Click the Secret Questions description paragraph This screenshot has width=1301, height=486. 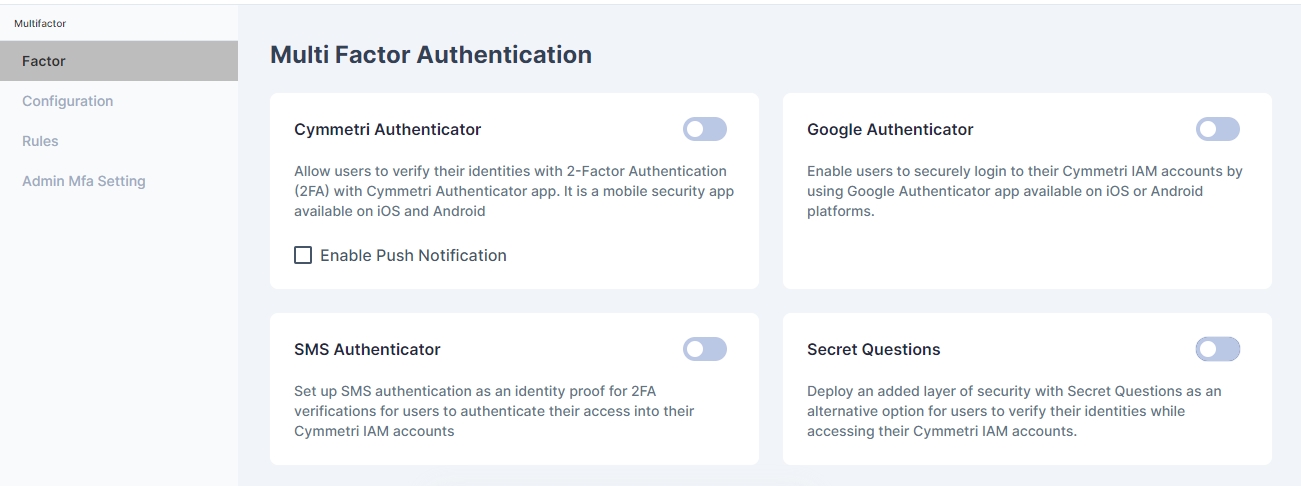[x=1013, y=411]
